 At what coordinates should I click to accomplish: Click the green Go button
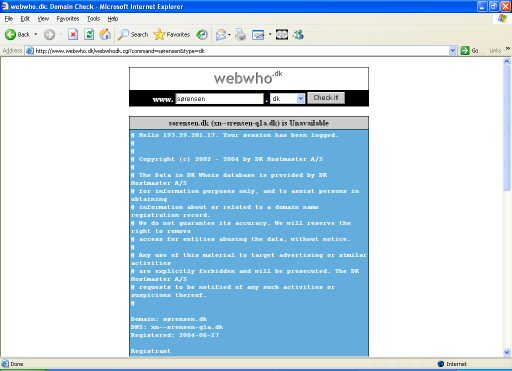click(469, 51)
